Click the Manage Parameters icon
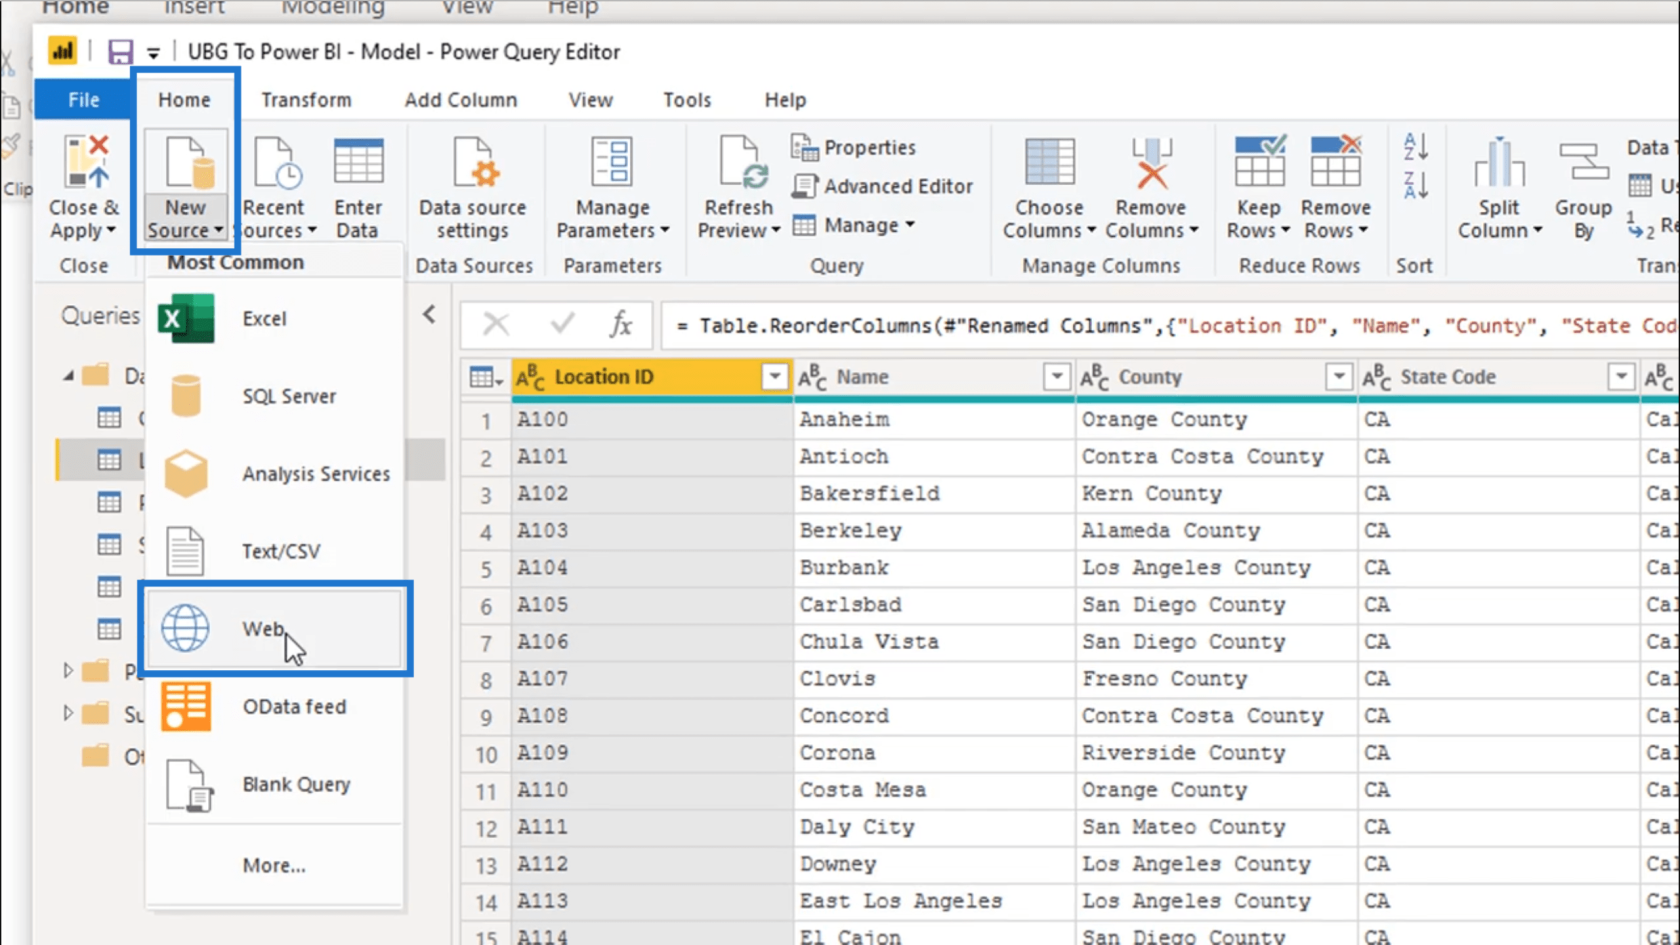 pos(612,162)
